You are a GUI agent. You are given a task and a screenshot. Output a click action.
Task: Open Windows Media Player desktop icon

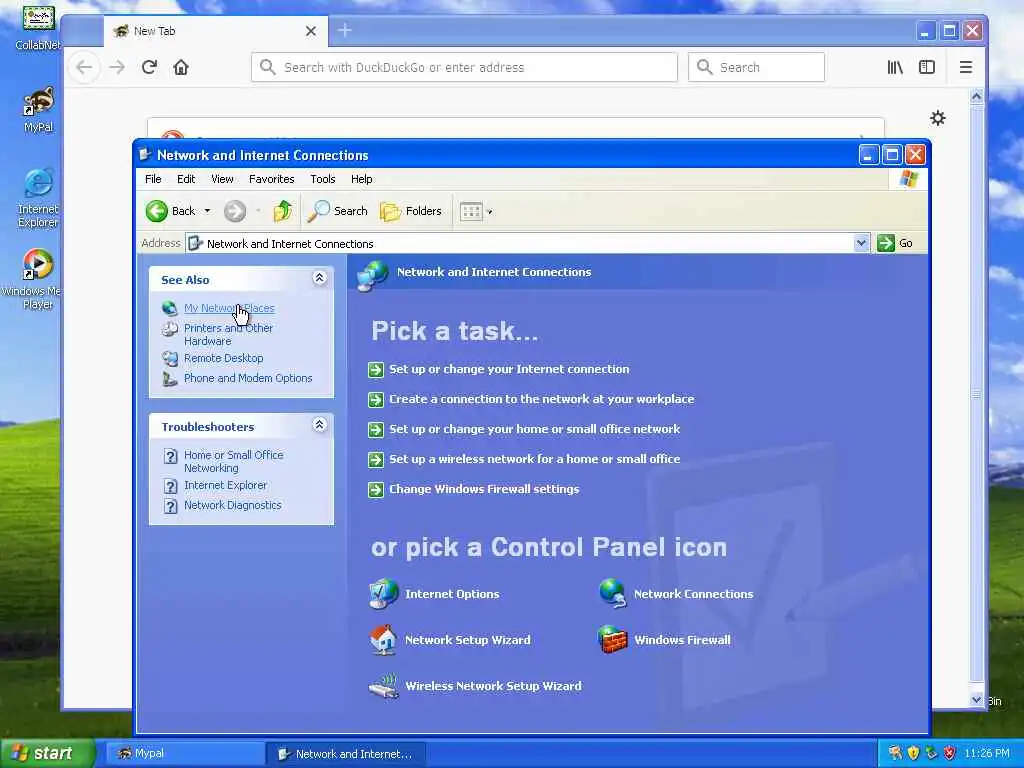point(38,280)
